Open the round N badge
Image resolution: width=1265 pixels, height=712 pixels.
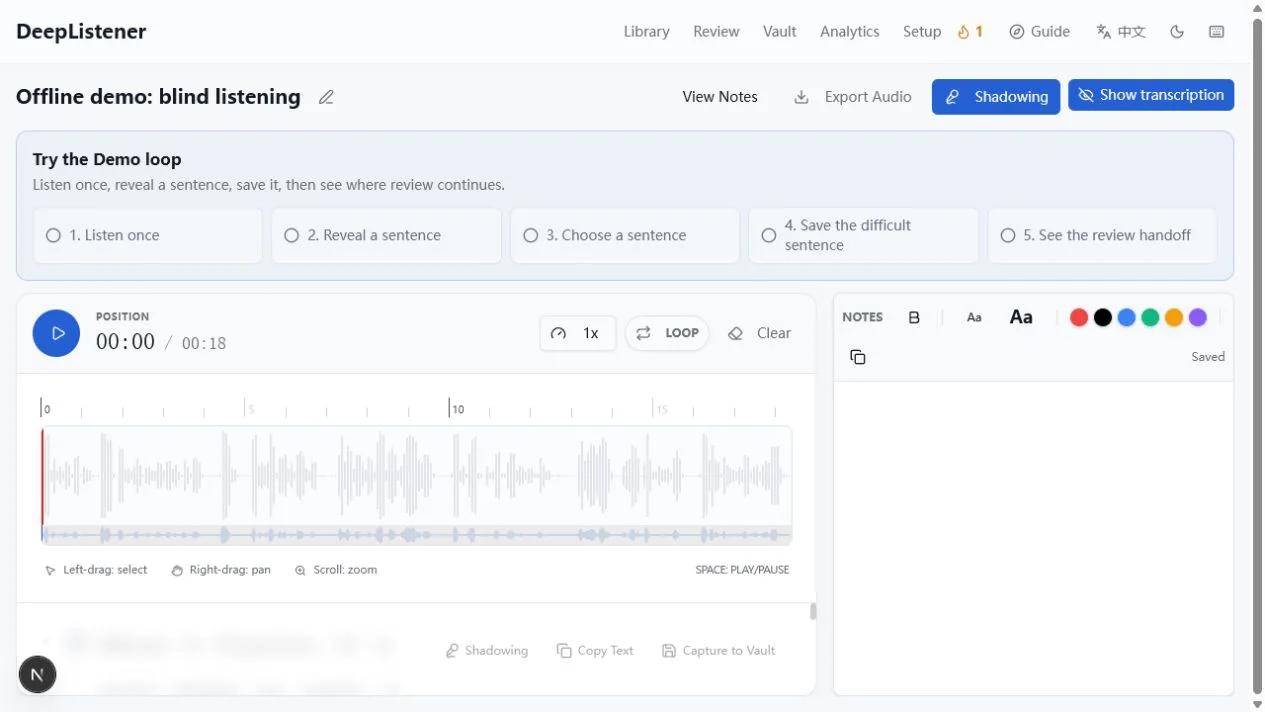tap(37, 674)
